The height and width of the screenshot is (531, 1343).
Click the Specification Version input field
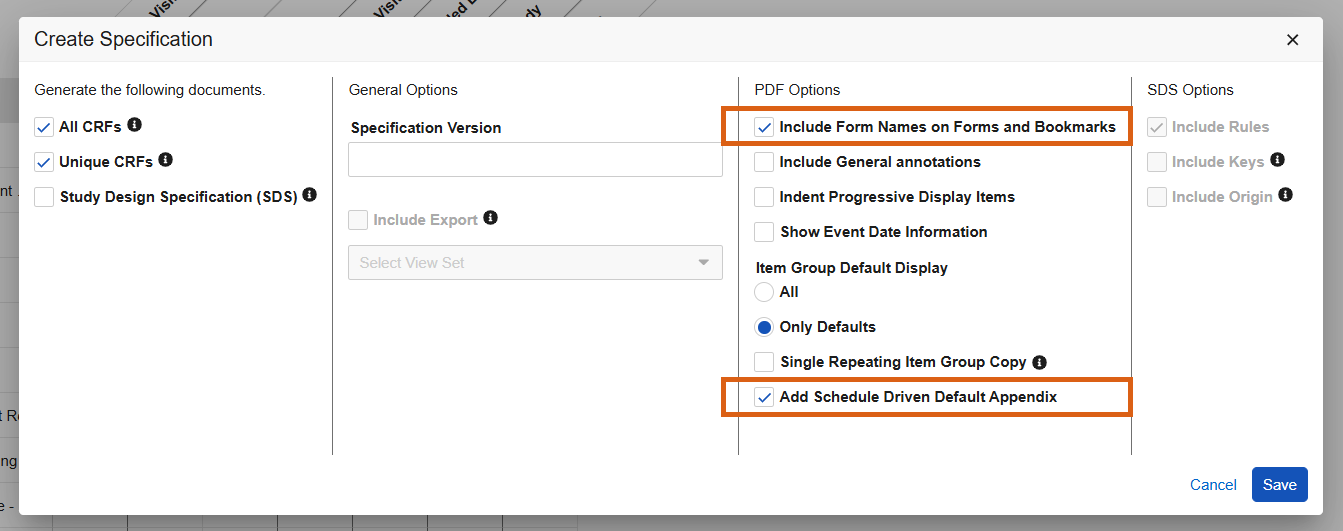(x=535, y=160)
